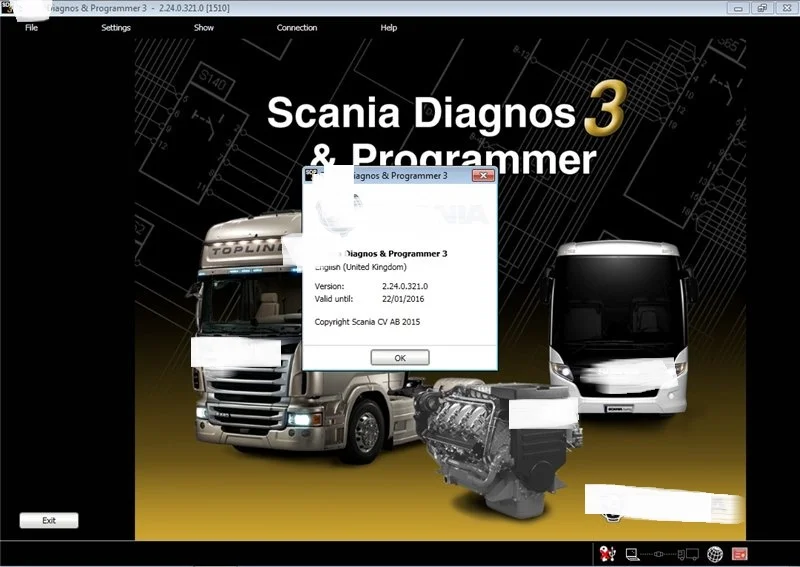The width and height of the screenshot is (800, 567).
Task: Open the Show menu
Action: click(x=204, y=28)
